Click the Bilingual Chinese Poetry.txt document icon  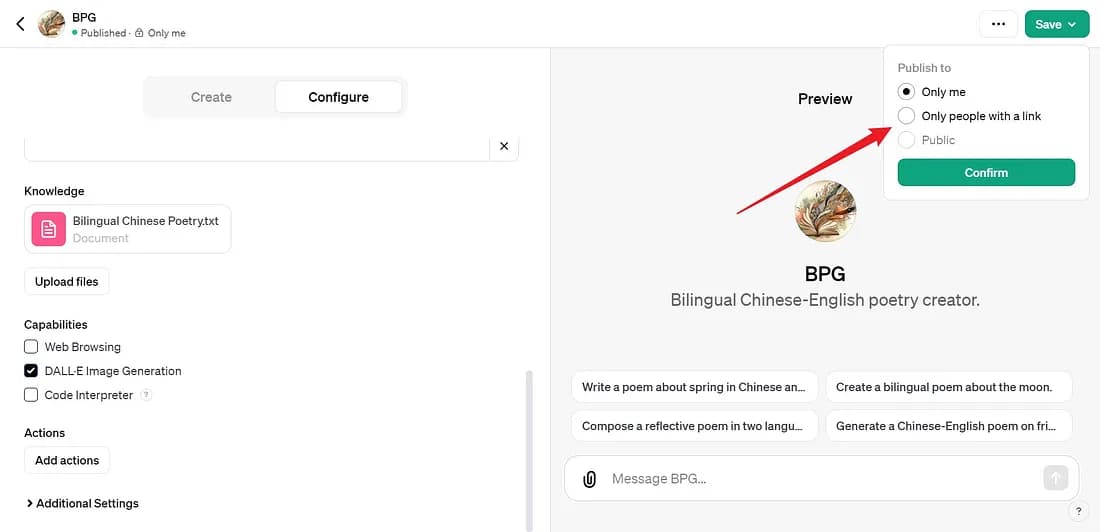[x=48, y=229]
